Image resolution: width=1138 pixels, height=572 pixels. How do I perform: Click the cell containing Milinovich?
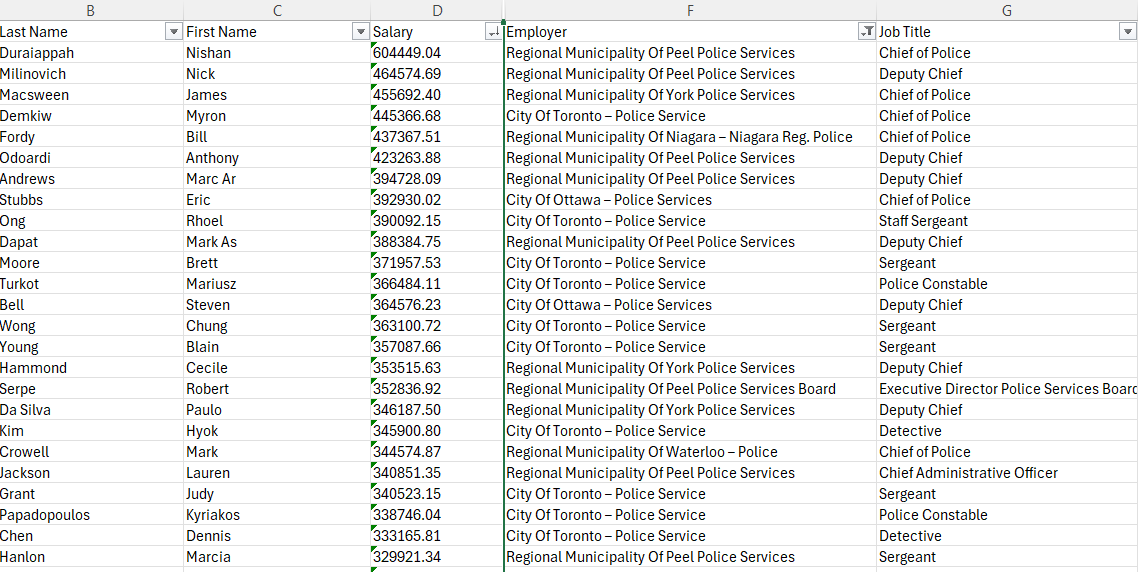pyautogui.click(x=91, y=73)
